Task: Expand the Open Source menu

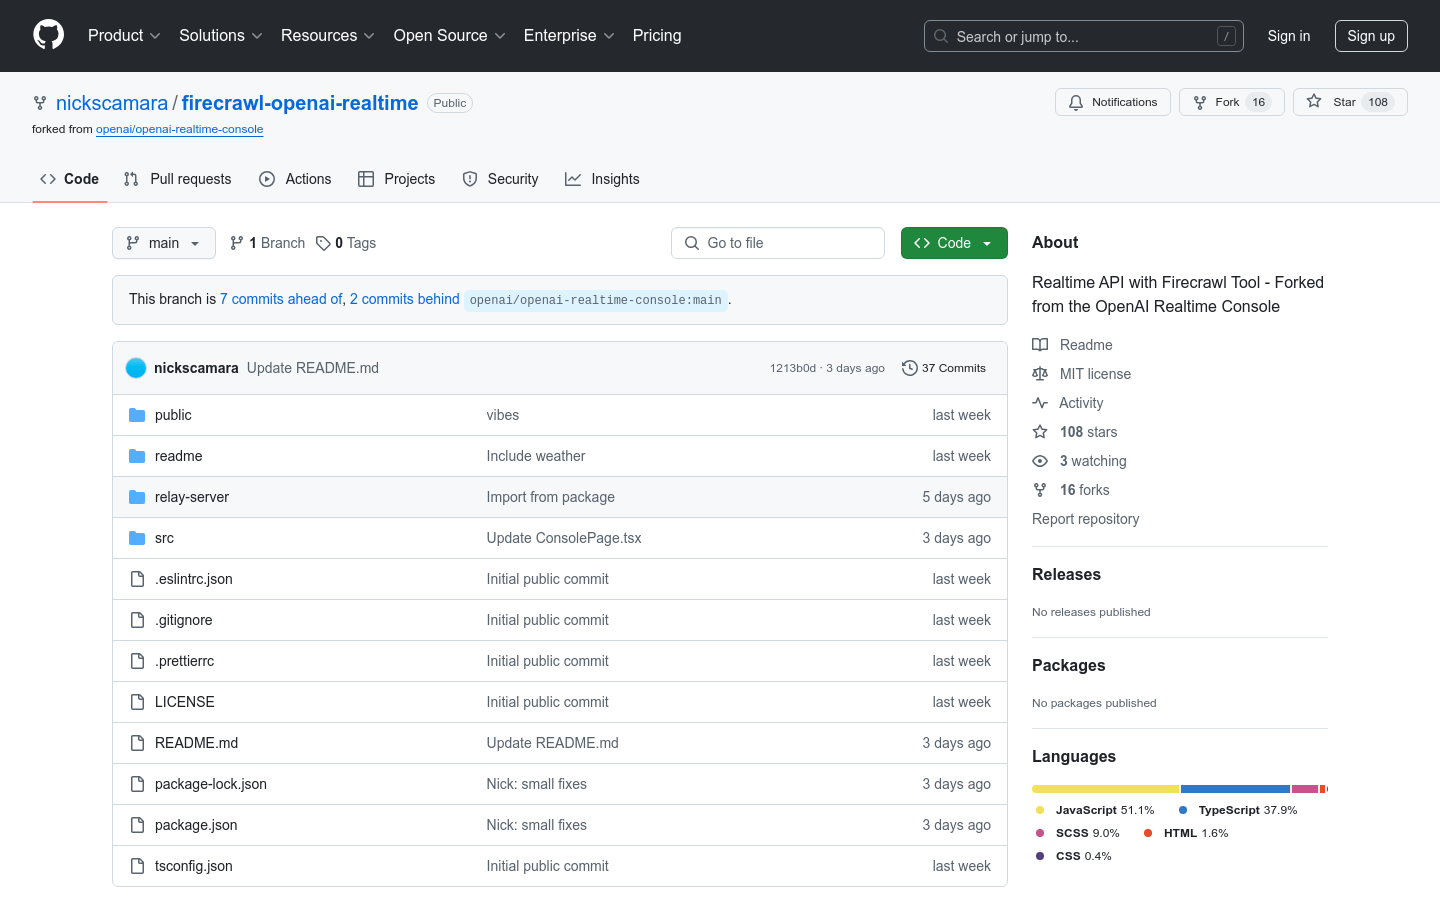Action: (450, 36)
